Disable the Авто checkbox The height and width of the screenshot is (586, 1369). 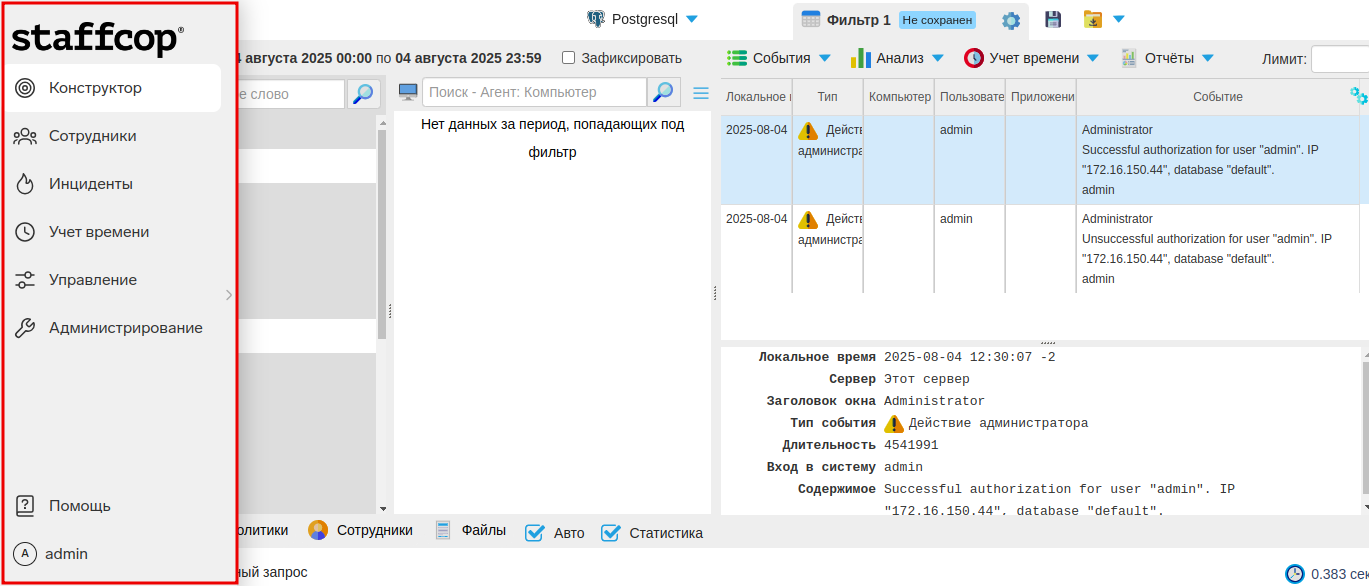pos(534,533)
